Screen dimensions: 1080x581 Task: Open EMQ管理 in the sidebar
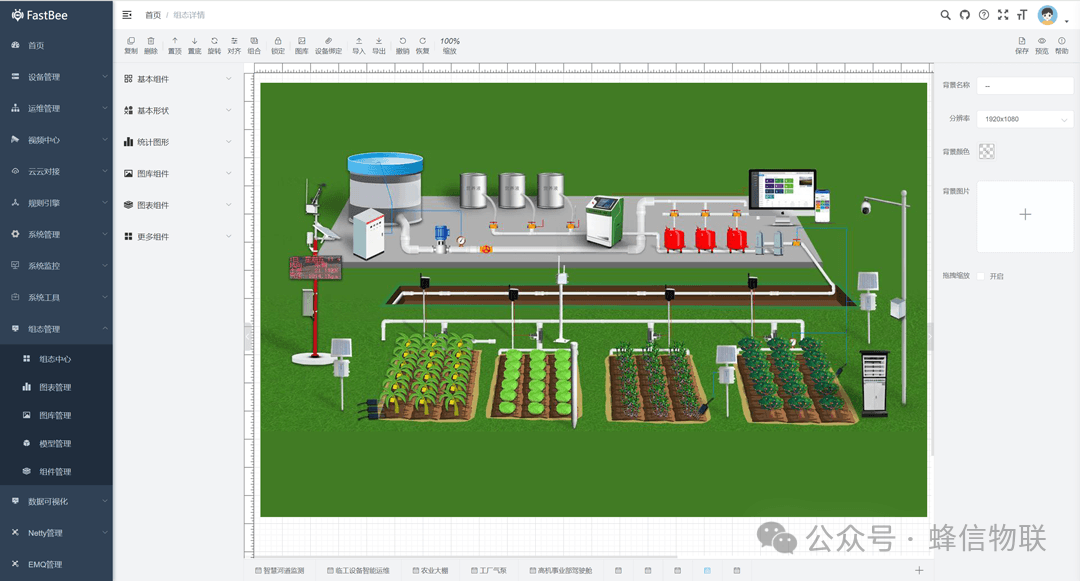pos(56,564)
